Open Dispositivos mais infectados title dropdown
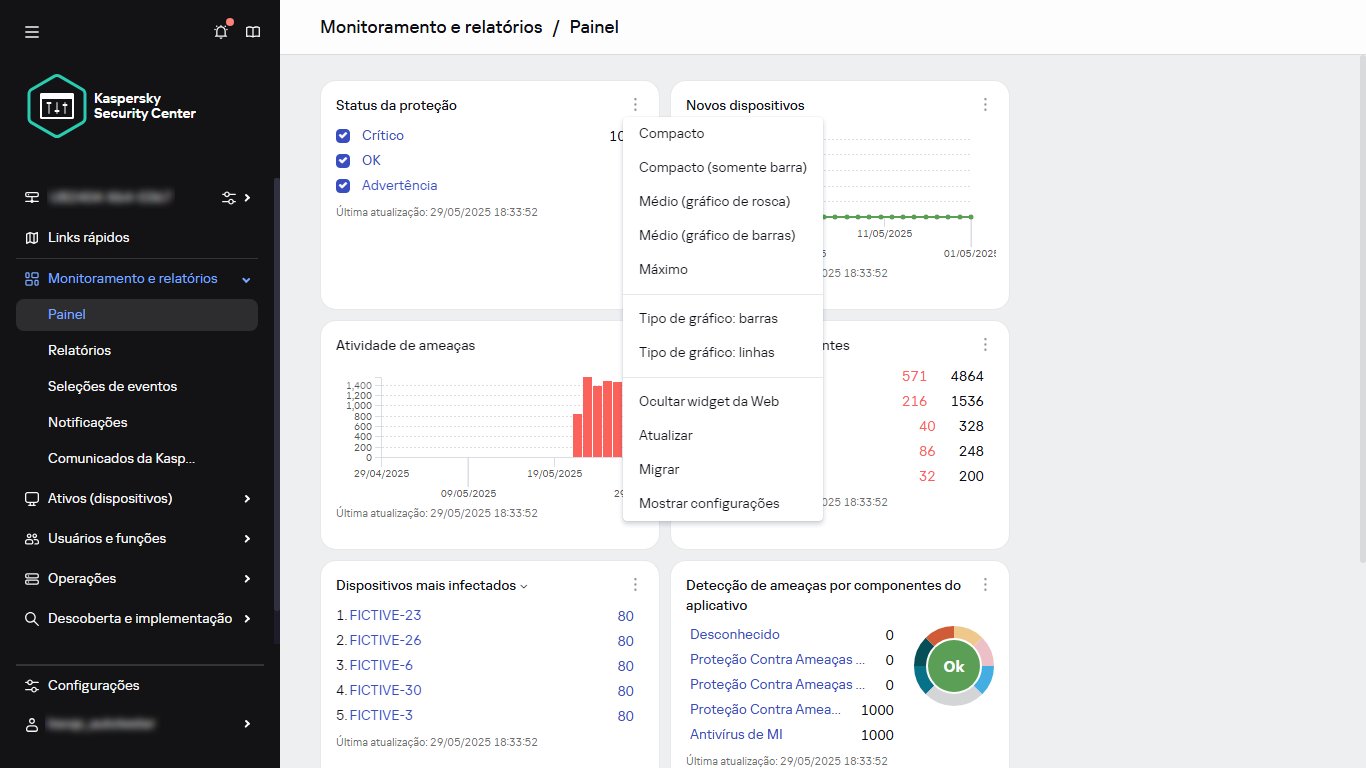 [524, 586]
